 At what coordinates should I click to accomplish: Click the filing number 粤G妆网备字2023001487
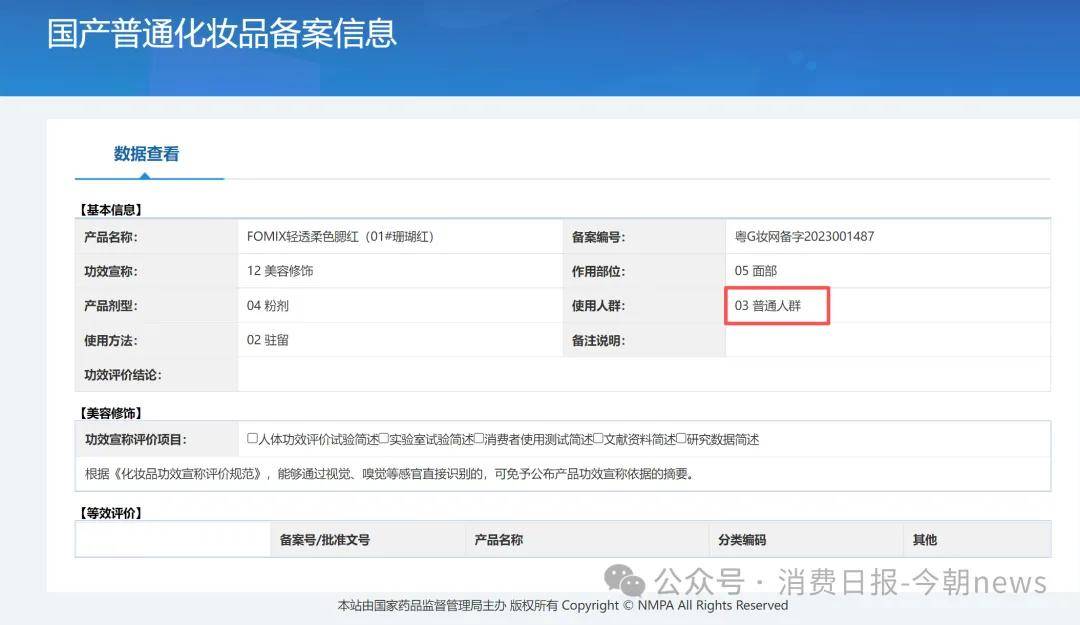[x=804, y=237]
